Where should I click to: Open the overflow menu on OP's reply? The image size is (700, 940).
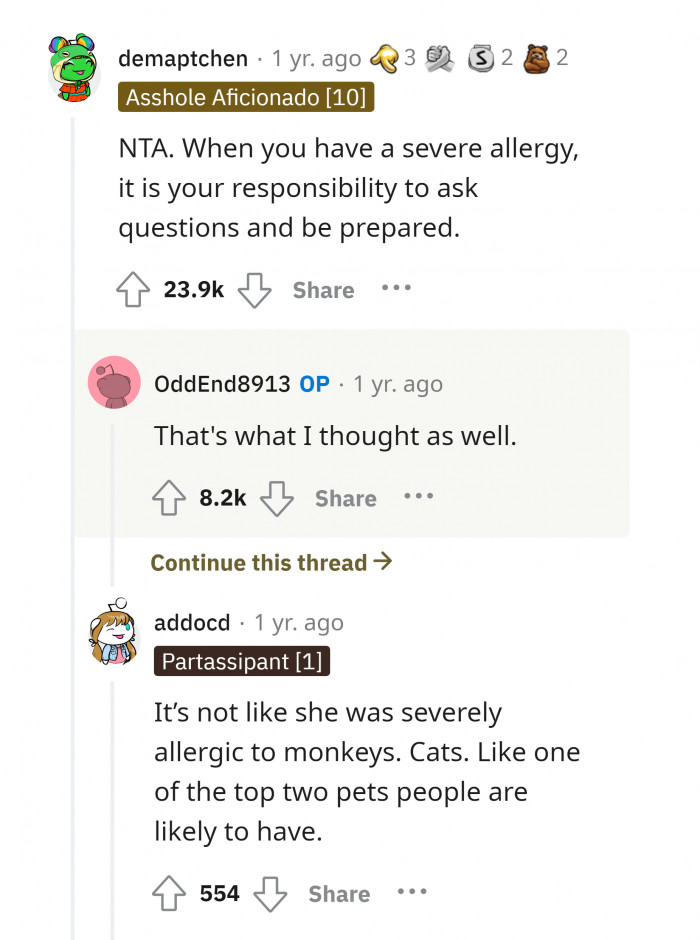[418, 496]
